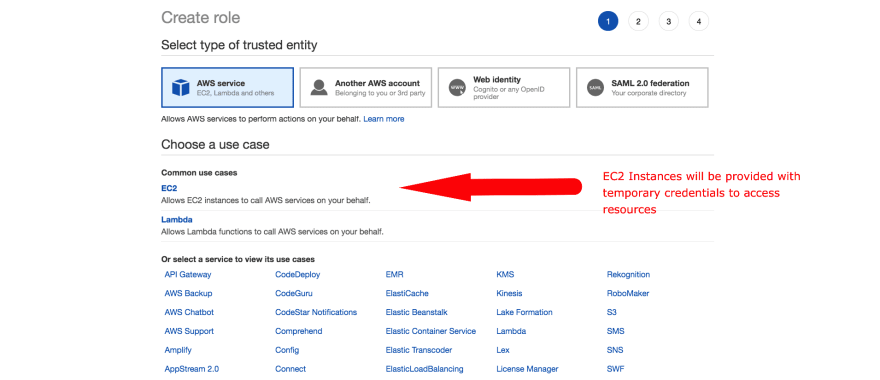Open RoboMaker service link

tap(628, 294)
